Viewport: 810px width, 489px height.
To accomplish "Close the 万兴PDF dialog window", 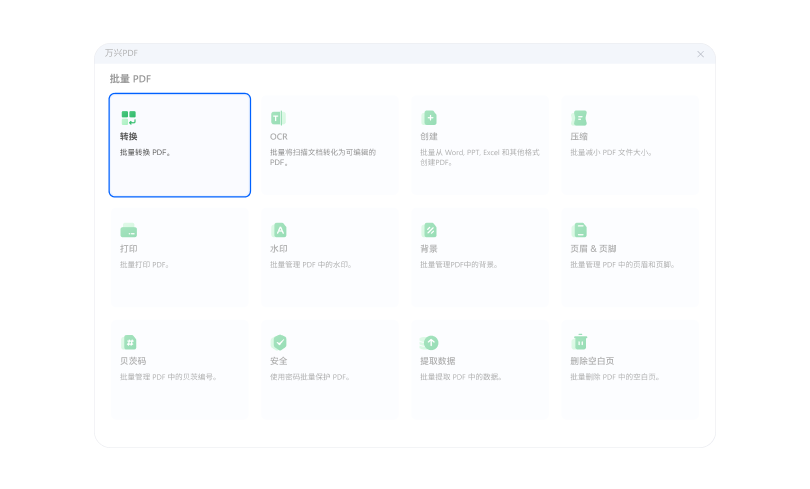I will [700, 54].
